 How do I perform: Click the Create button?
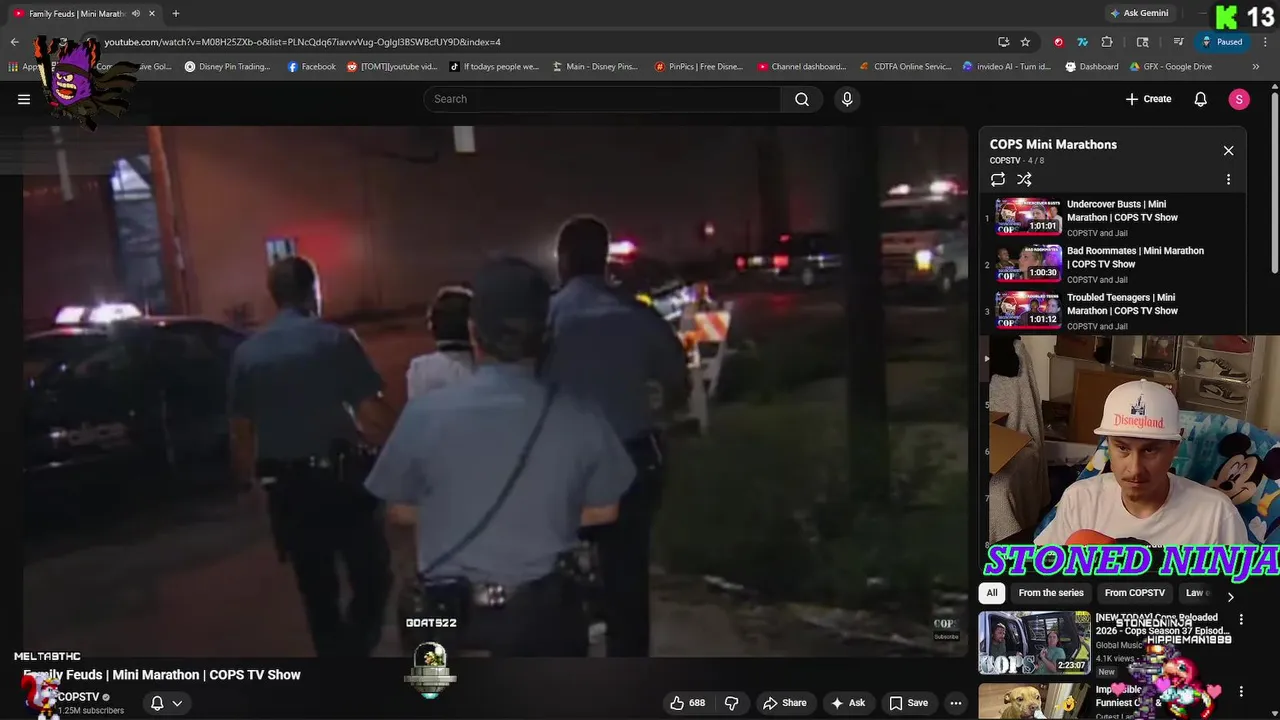coord(1148,99)
